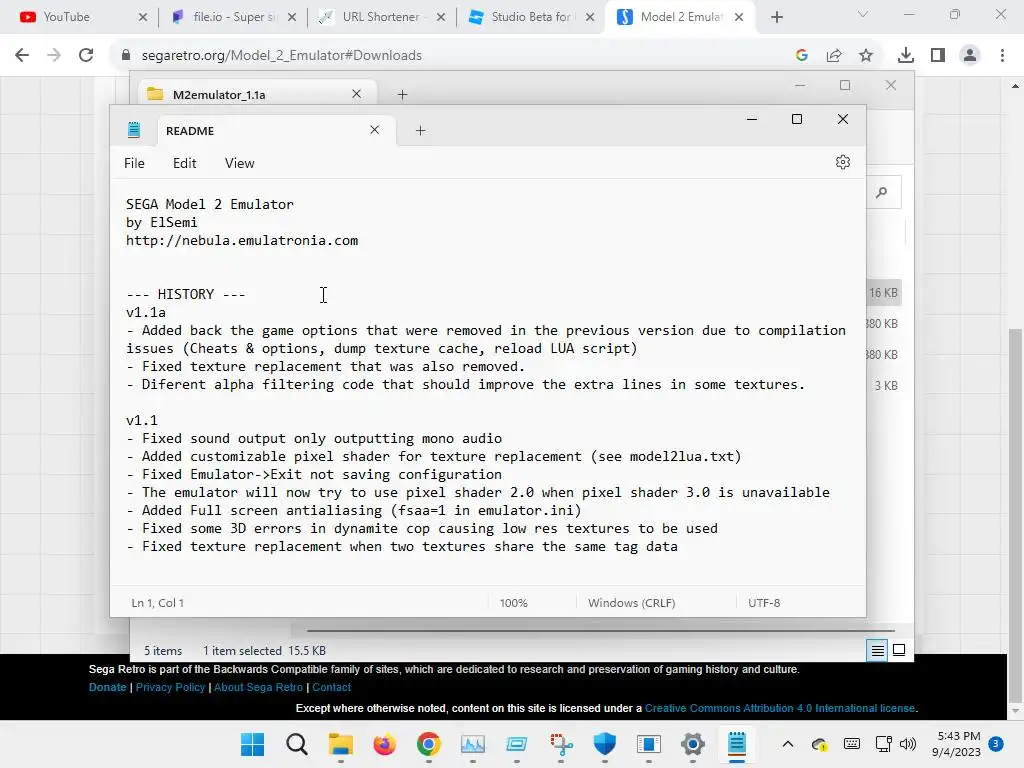Open Windows taskbar Search
Viewport: 1024px width, 768px height.
pos(296,744)
